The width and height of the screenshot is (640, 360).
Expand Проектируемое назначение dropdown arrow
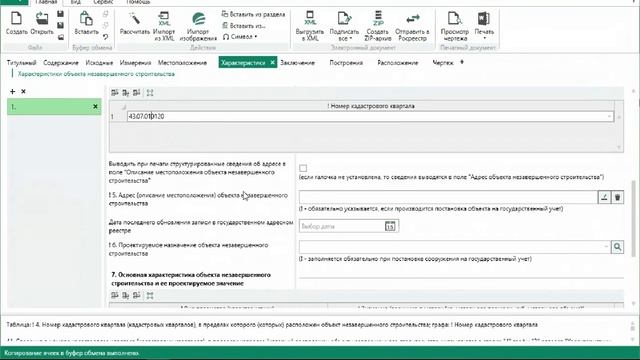click(606, 247)
